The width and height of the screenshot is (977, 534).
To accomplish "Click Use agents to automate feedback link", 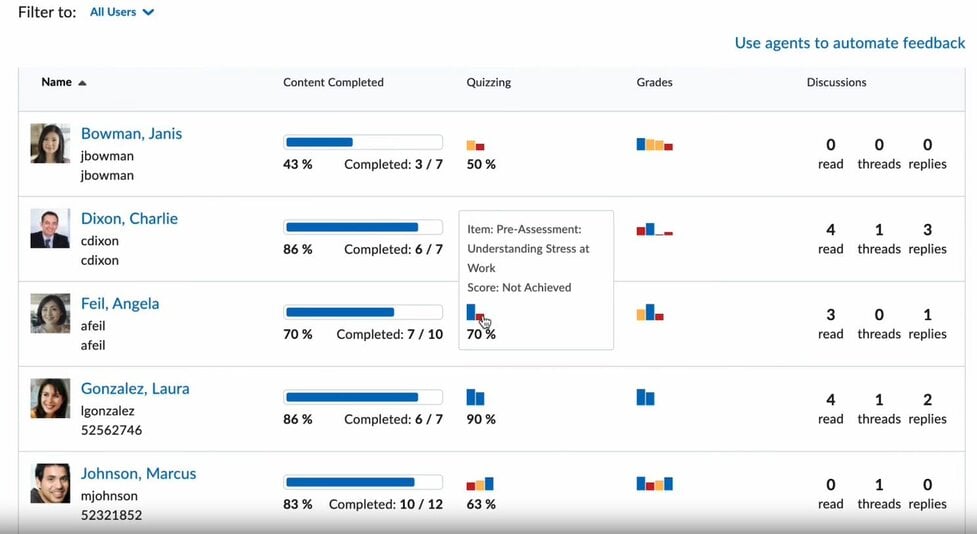I will [x=849, y=43].
